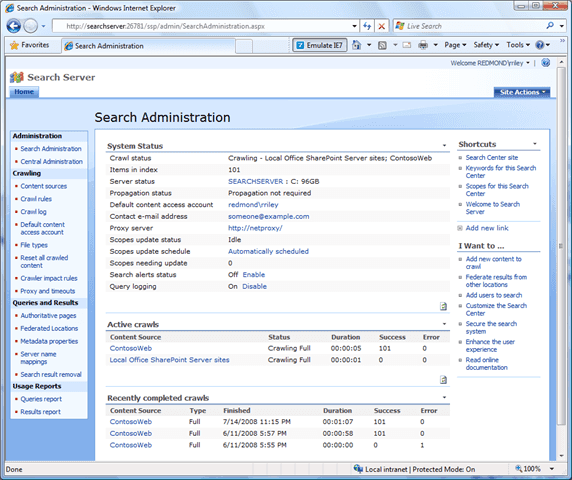Click Automatically scheduled link
Image resolution: width=572 pixels, height=480 pixels.
[268, 251]
